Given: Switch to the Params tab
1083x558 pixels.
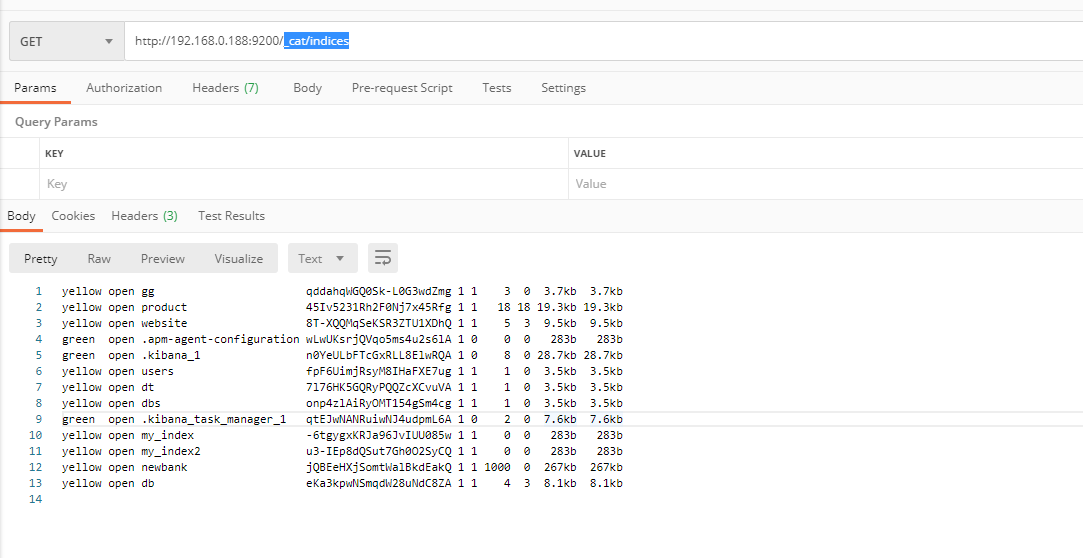Looking at the screenshot, I should 35,88.
